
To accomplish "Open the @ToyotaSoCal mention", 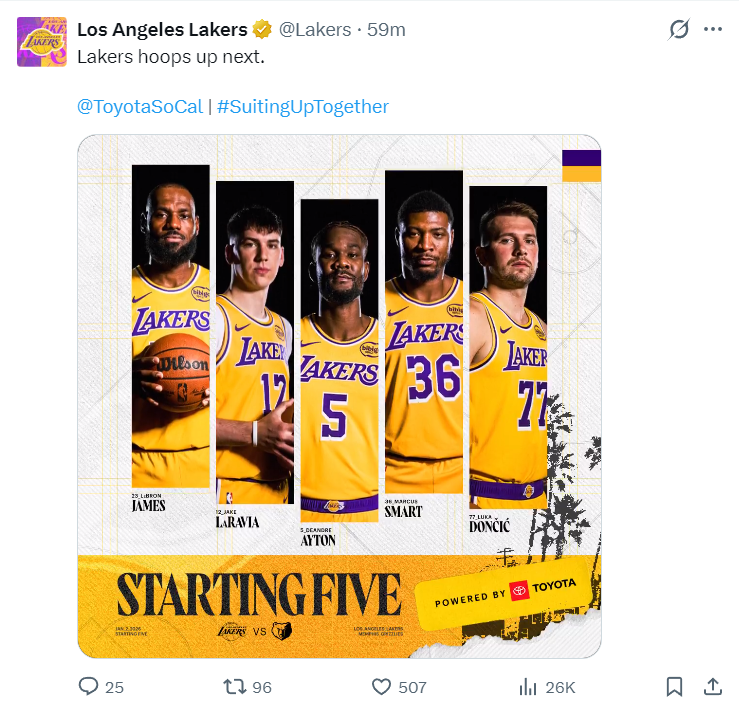I will pyautogui.click(x=139, y=106).
